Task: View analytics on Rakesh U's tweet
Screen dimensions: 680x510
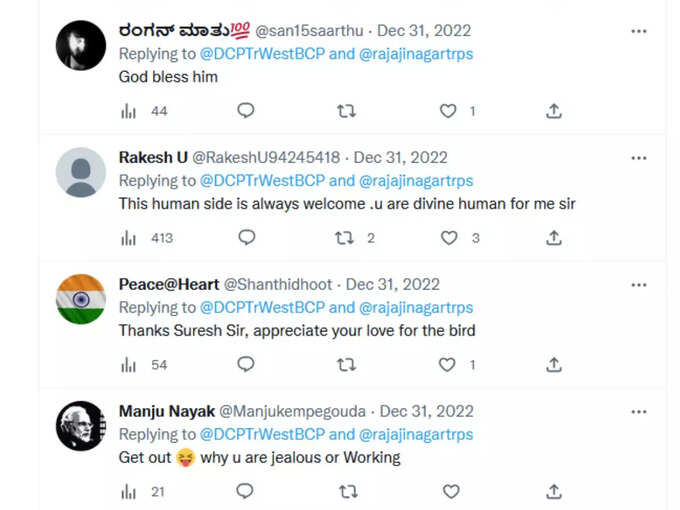Action: [128, 238]
